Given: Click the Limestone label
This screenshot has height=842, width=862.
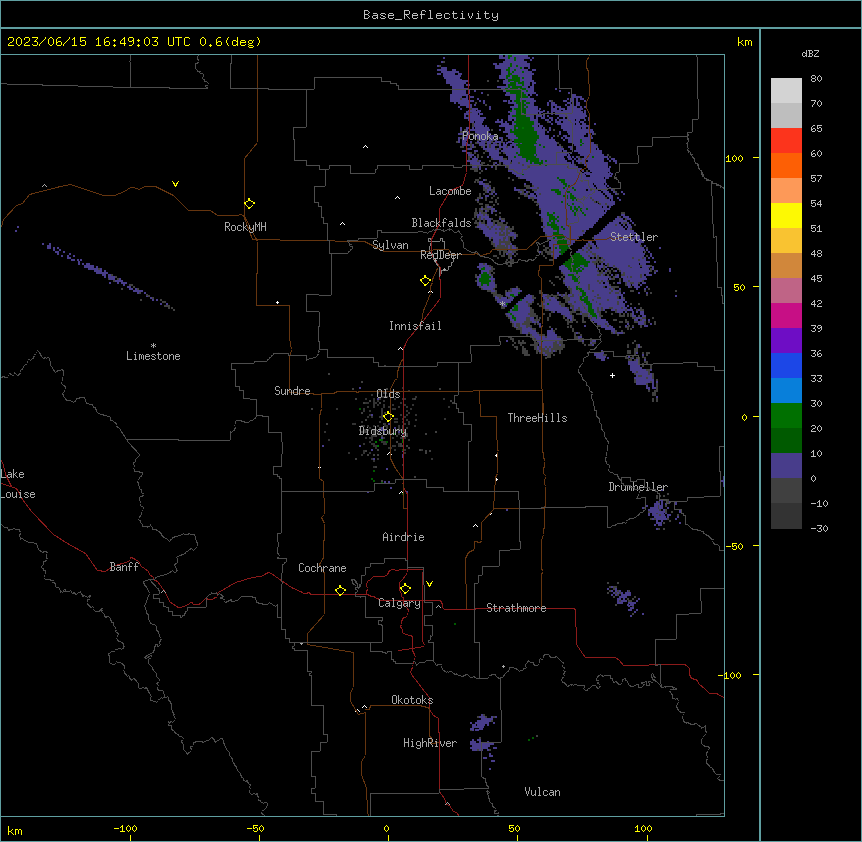Looking at the screenshot, I should click(153, 356).
